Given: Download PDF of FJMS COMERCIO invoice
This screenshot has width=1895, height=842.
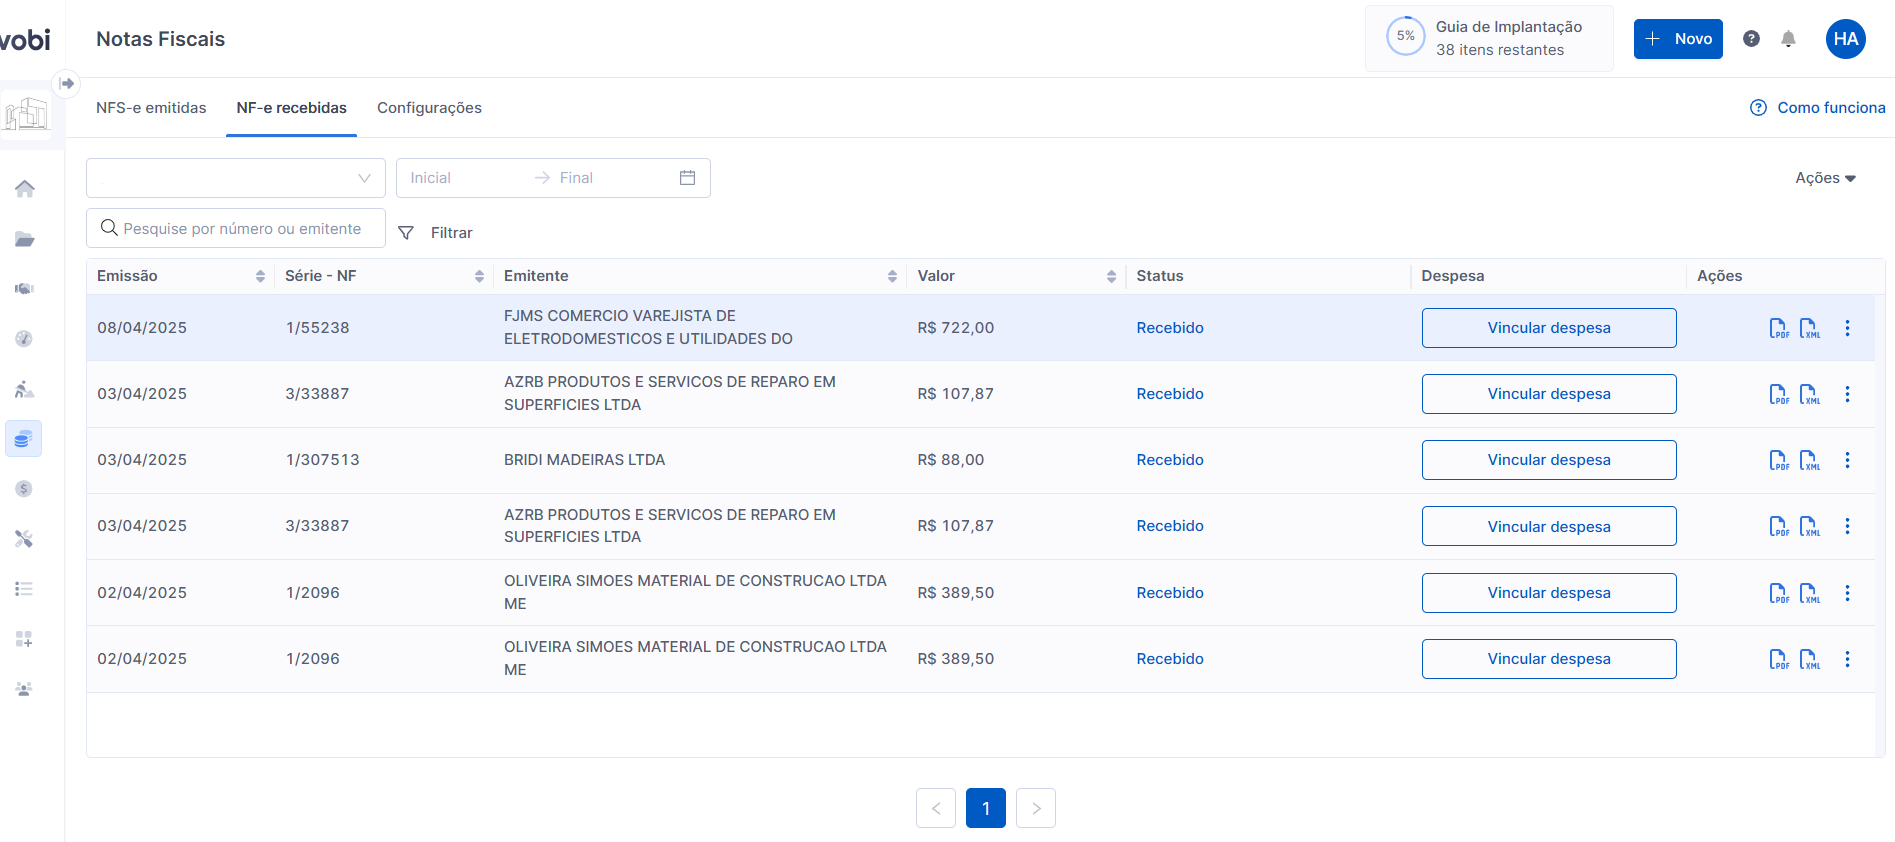Looking at the screenshot, I should point(1778,328).
